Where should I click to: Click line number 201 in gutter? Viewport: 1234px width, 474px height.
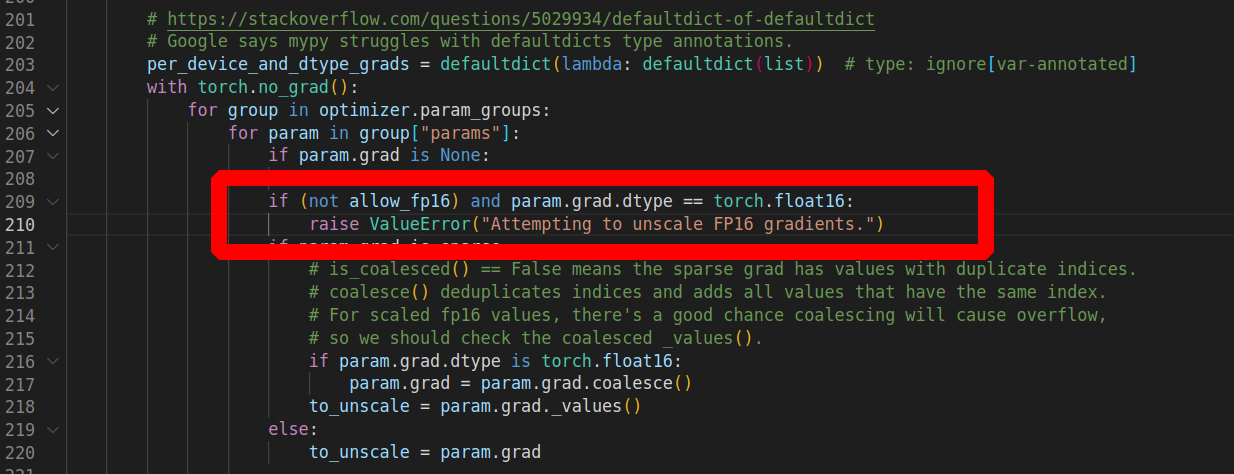click(19, 19)
